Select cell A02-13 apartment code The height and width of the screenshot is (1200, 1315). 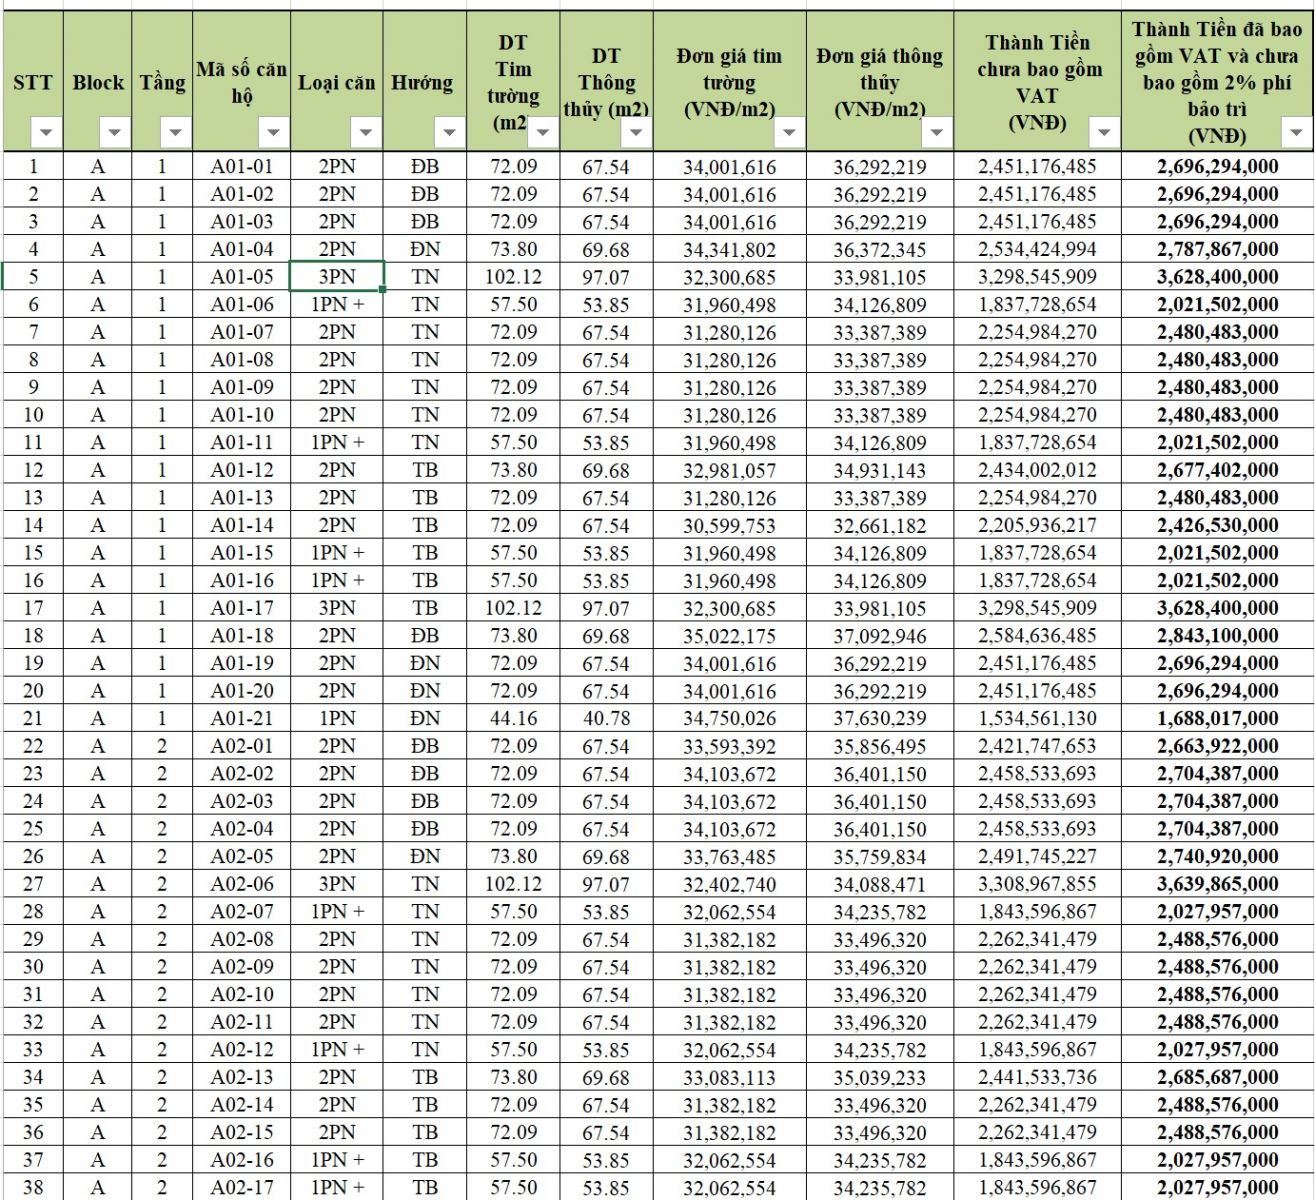241,1077
